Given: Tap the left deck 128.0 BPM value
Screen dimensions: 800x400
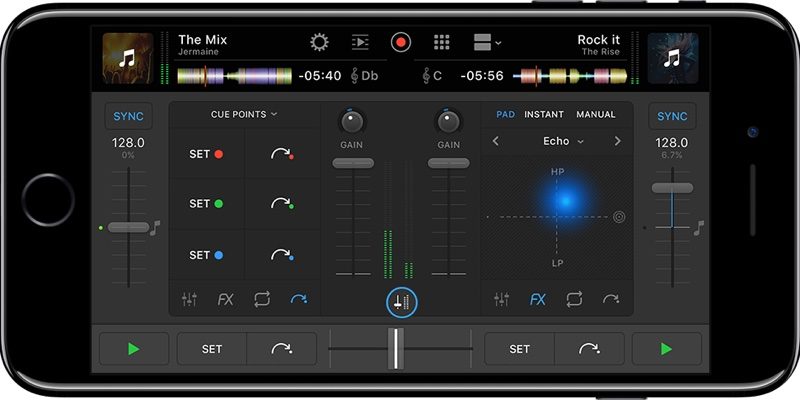Looking at the screenshot, I should pyautogui.click(x=129, y=143).
